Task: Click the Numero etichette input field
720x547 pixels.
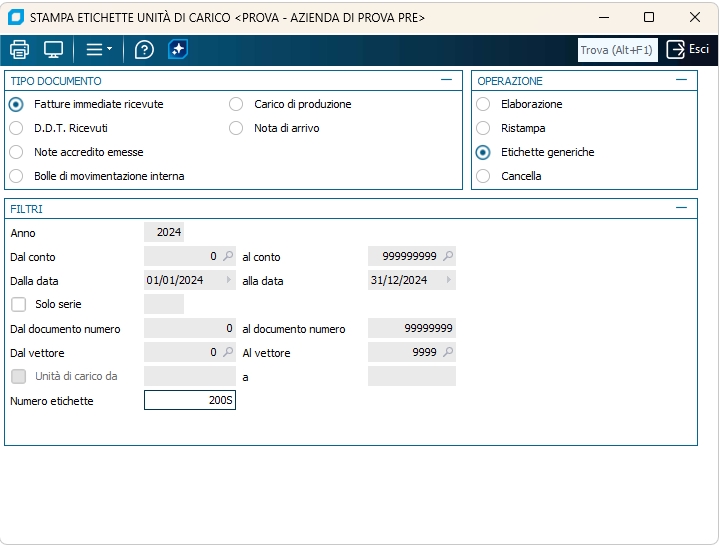Action: tap(190, 400)
